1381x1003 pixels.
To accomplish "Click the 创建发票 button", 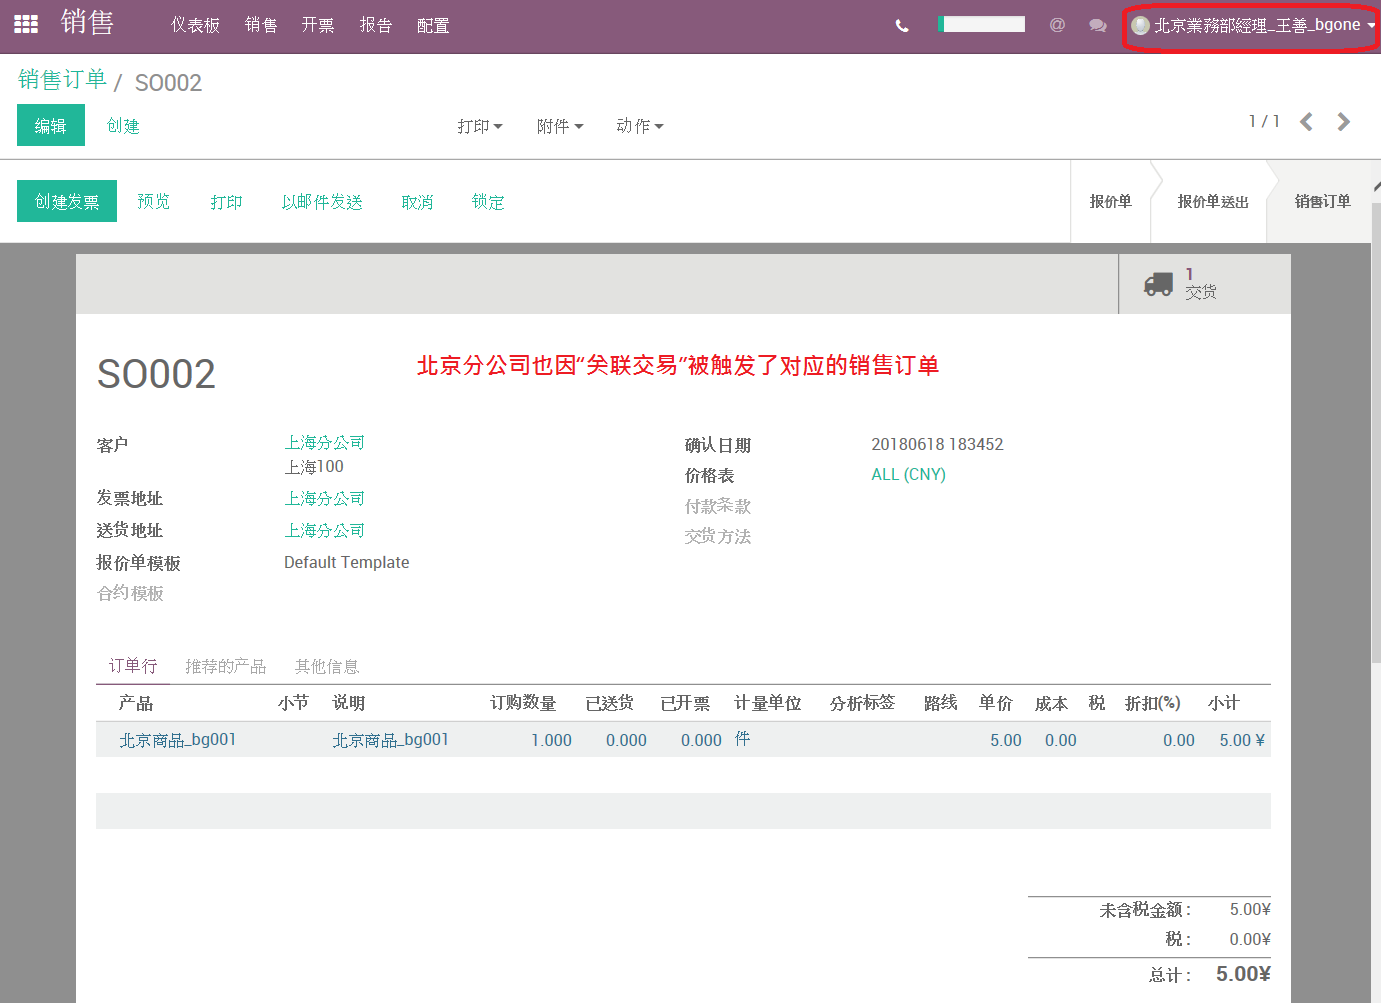I will pyautogui.click(x=67, y=201).
